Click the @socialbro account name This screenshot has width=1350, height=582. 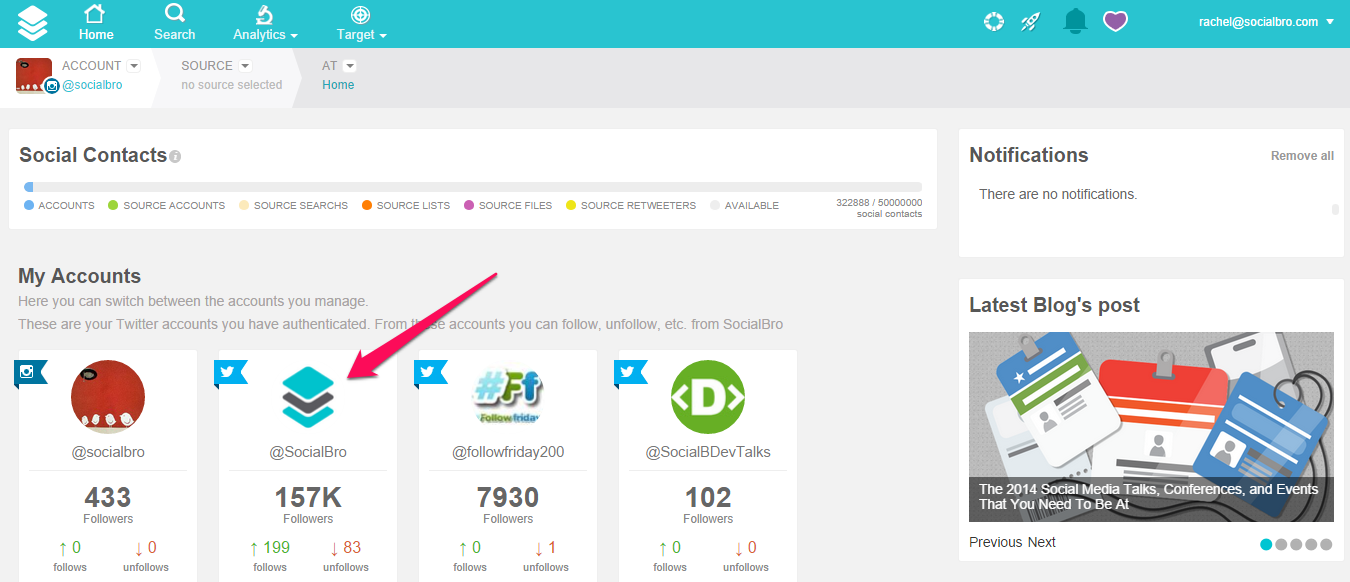108,452
